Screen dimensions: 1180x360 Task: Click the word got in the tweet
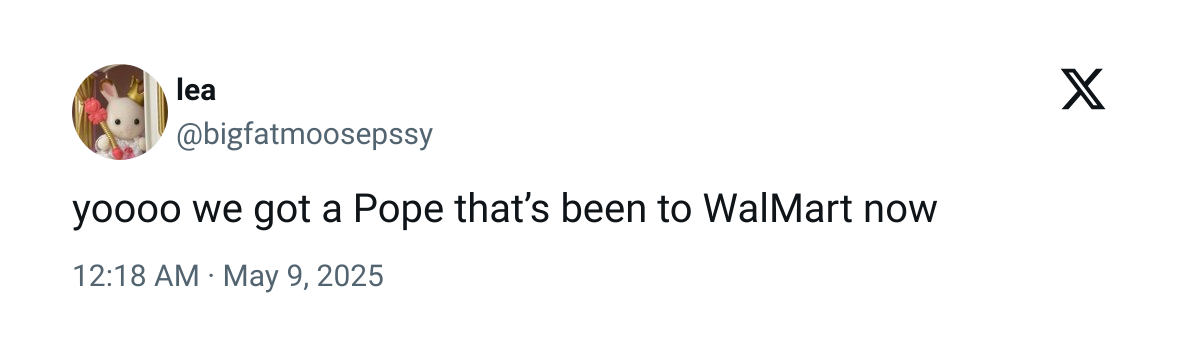[283, 212]
